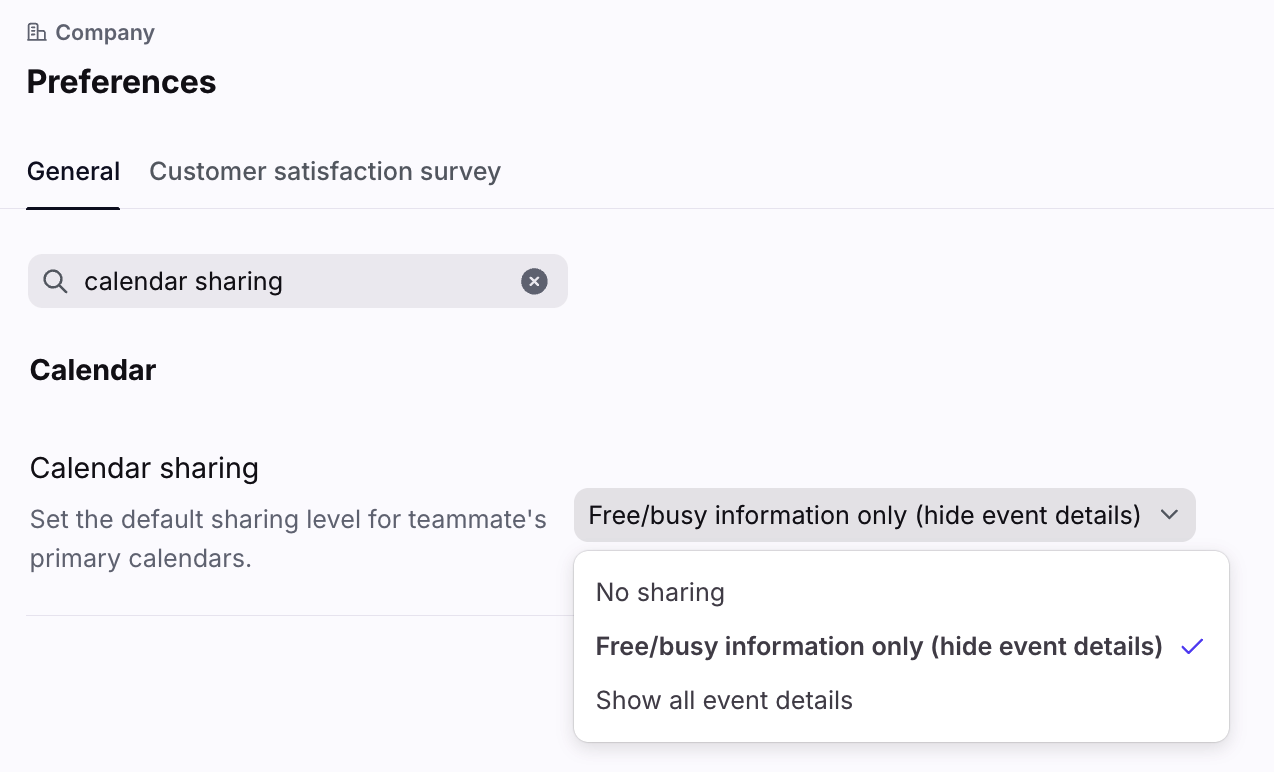Choose the No sharing option
The width and height of the screenshot is (1274, 772).
coord(660,592)
